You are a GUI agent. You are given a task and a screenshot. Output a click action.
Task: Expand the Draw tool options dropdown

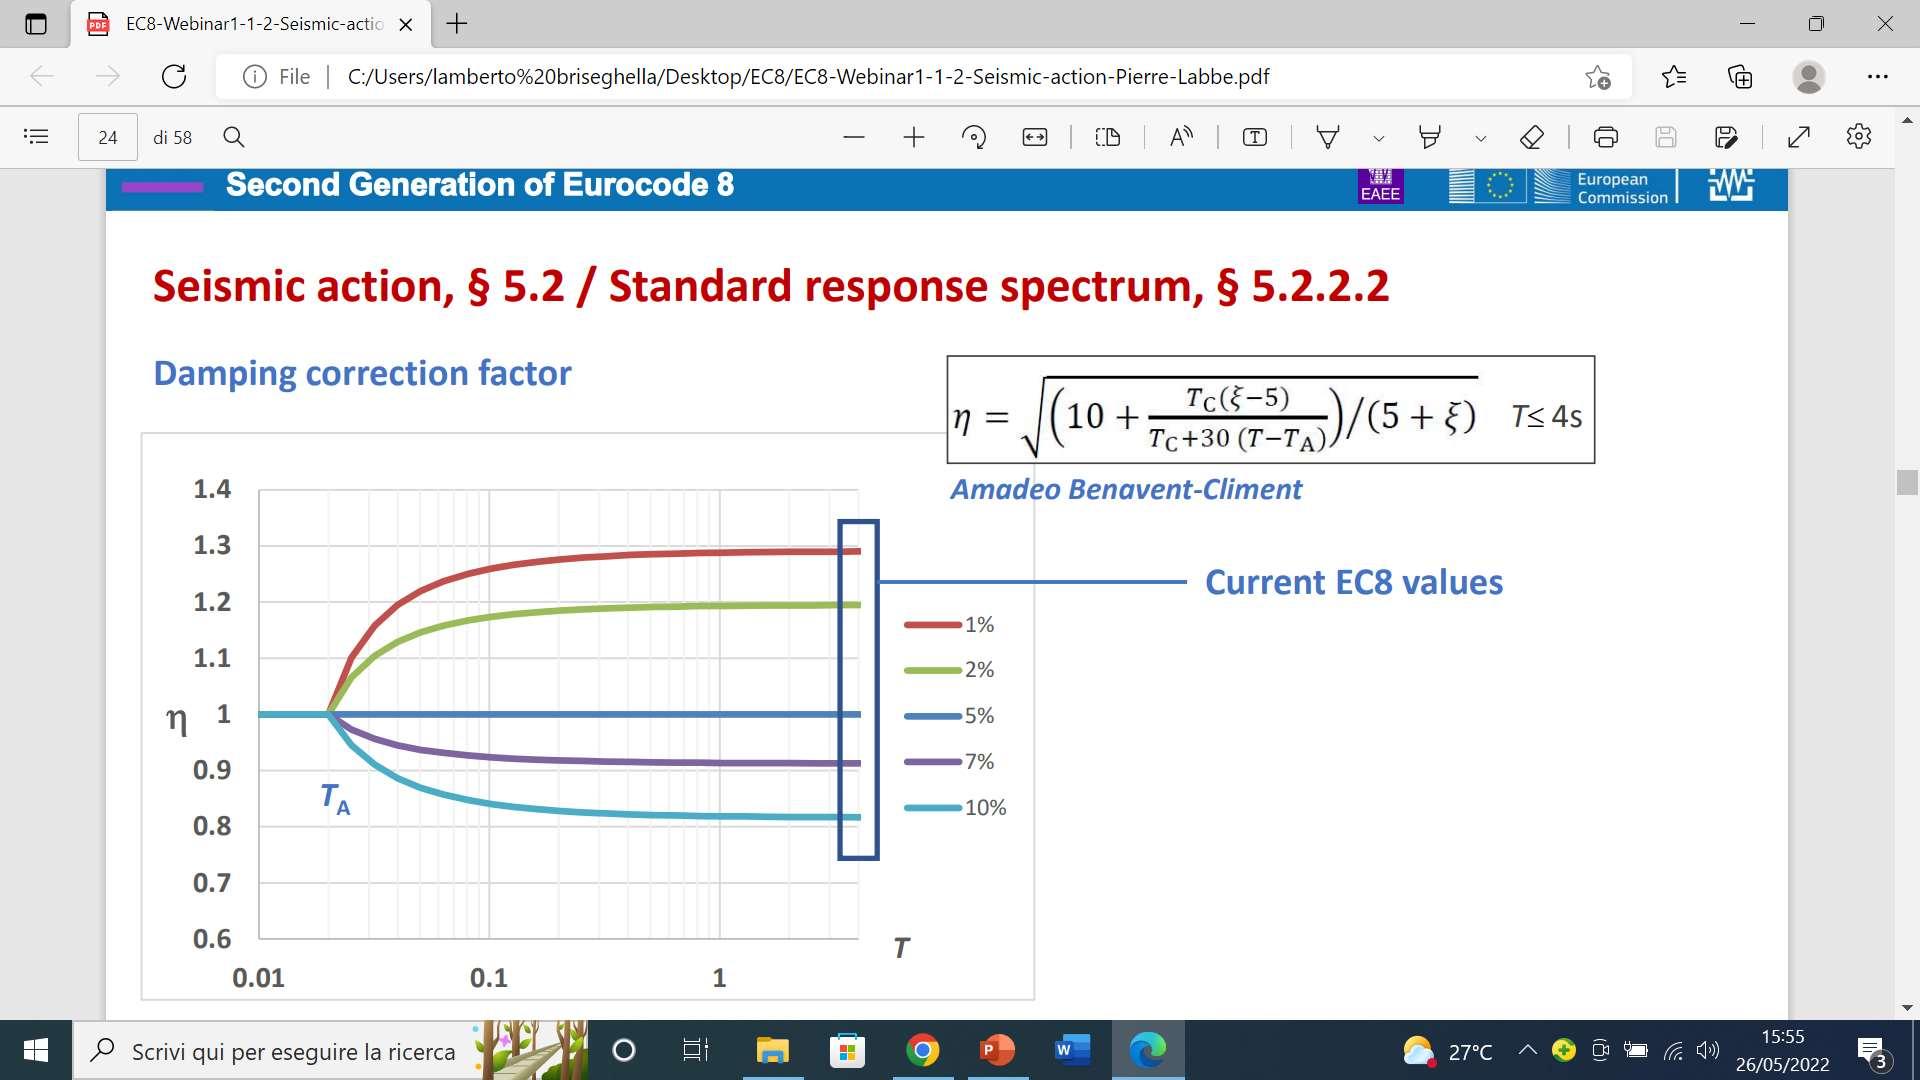[1379, 138]
